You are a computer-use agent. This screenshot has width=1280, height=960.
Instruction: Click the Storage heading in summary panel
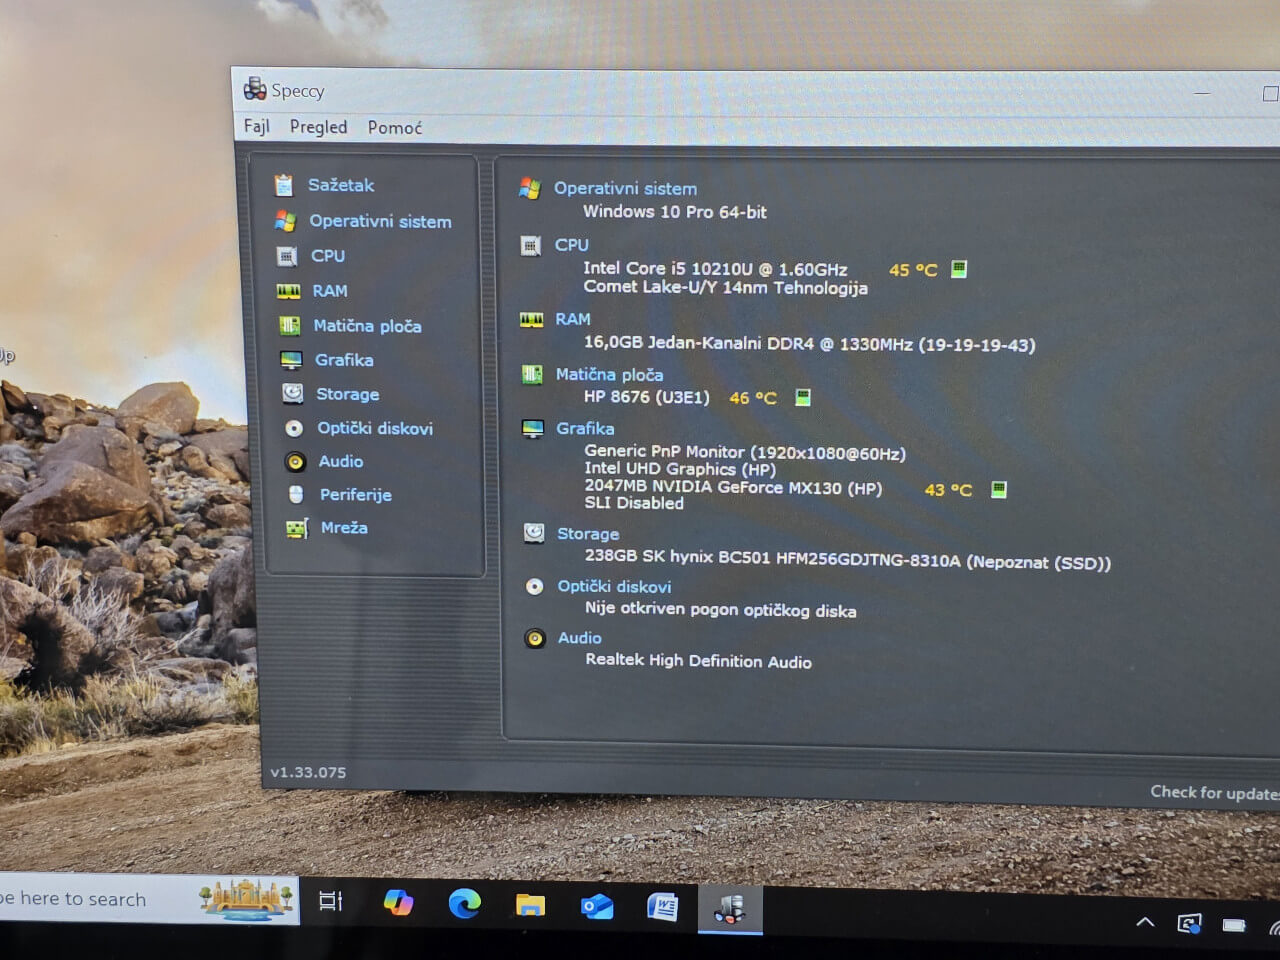[x=587, y=534]
